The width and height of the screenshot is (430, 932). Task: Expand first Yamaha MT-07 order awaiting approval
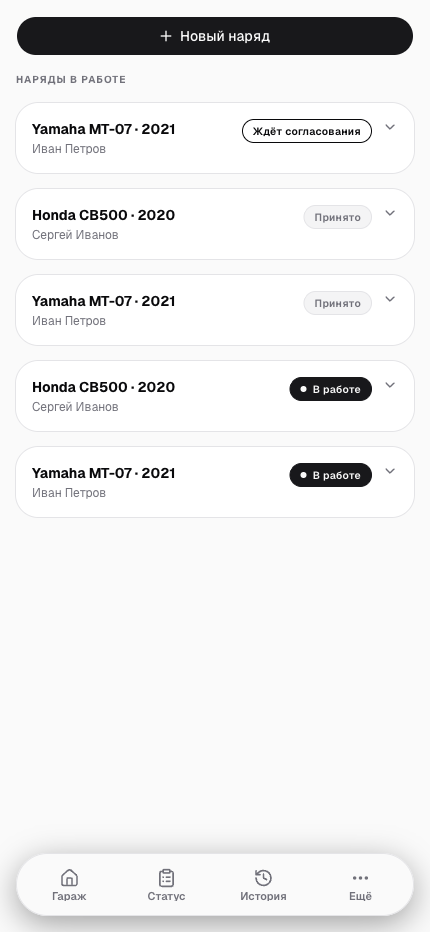click(390, 127)
